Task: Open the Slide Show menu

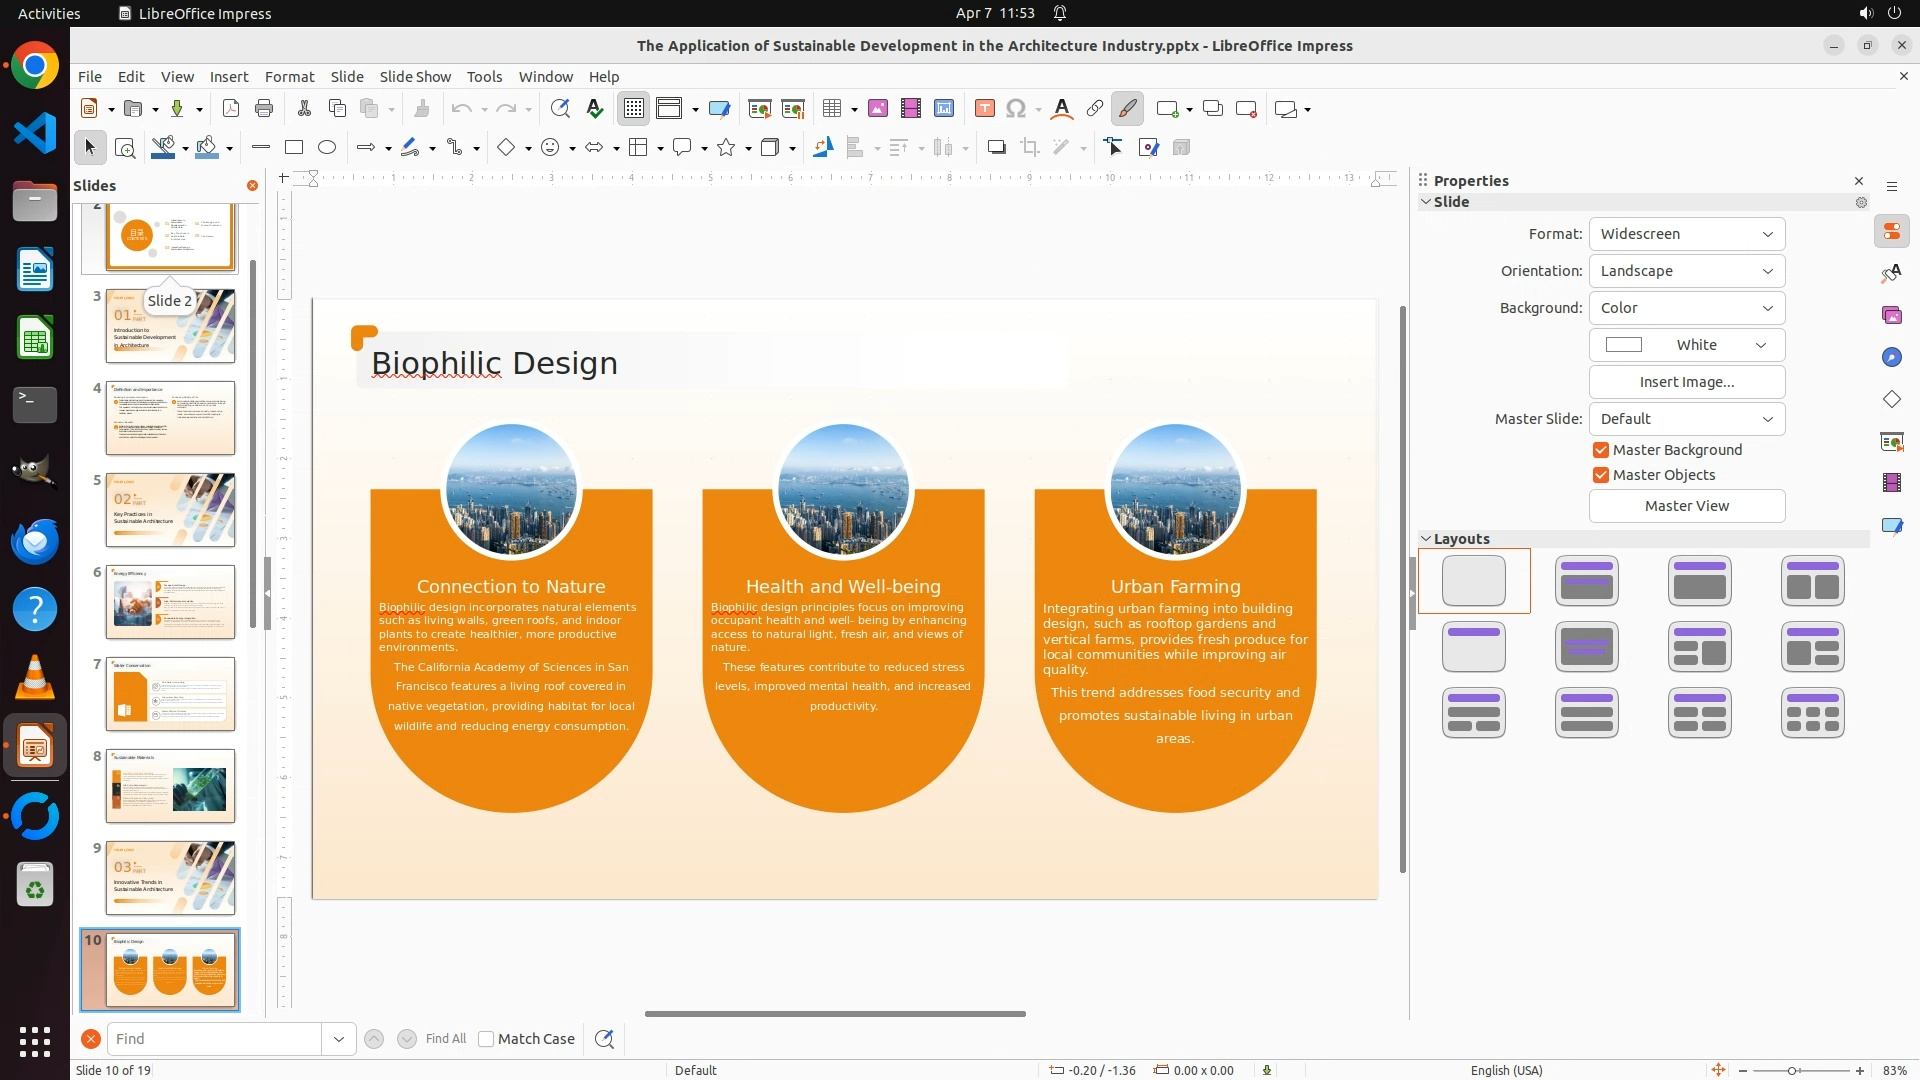Action: click(415, 77)
